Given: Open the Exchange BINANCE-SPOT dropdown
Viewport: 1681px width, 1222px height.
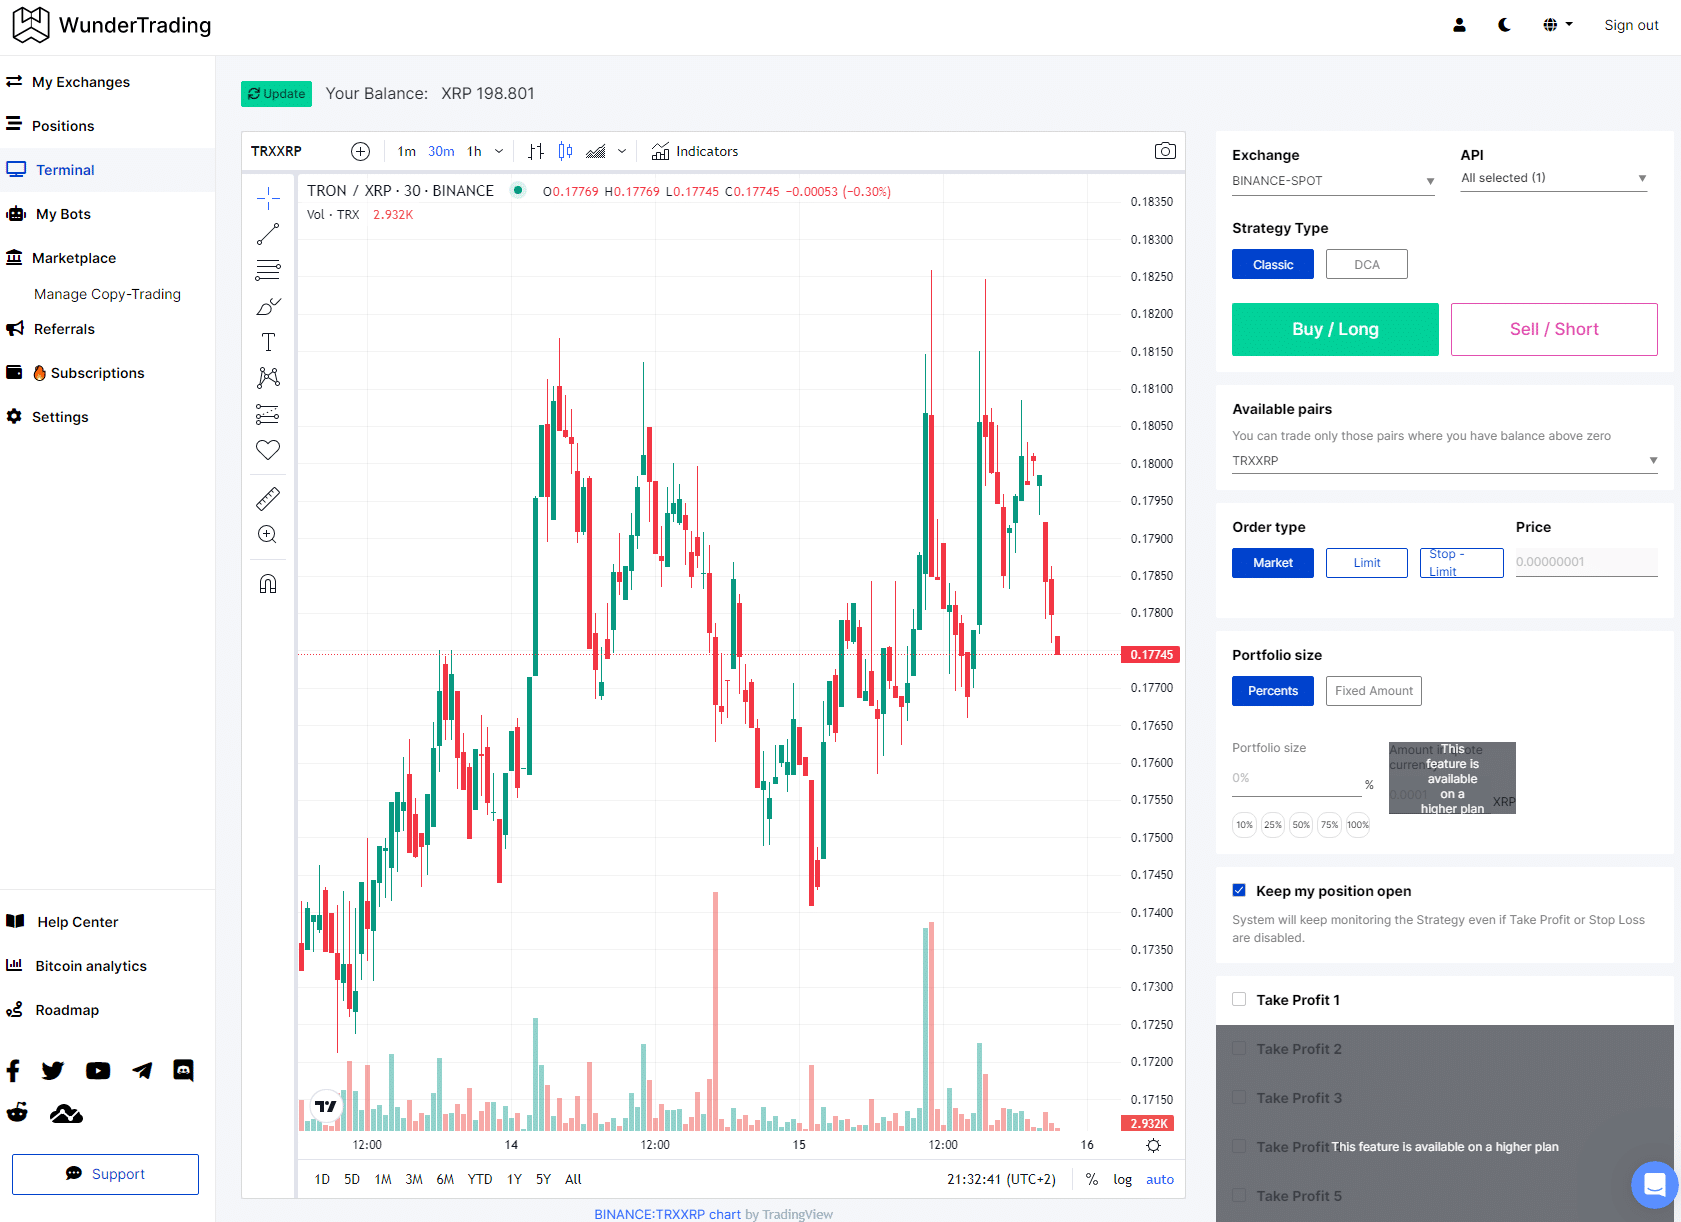Looking at the screenshot, I should click(x=1333, y=181).
